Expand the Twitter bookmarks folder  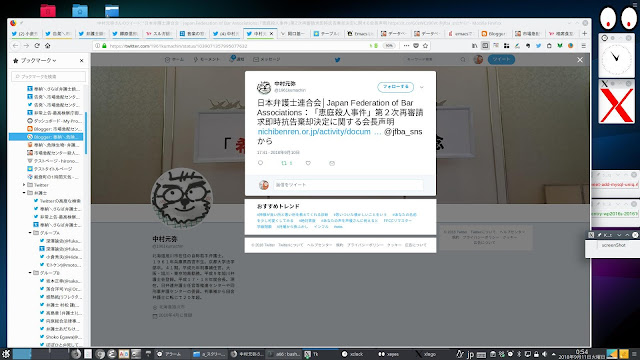pos(24,185)
